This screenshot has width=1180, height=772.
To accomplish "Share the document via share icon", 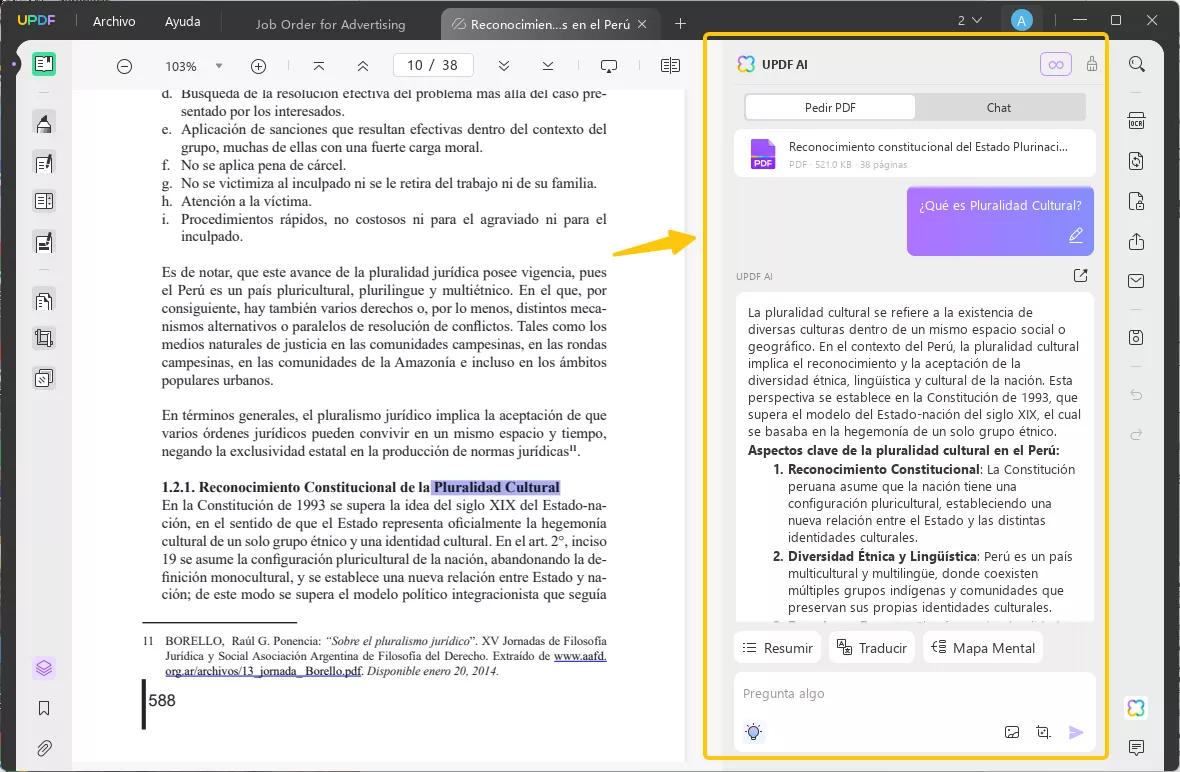I will click(1136, 242).
